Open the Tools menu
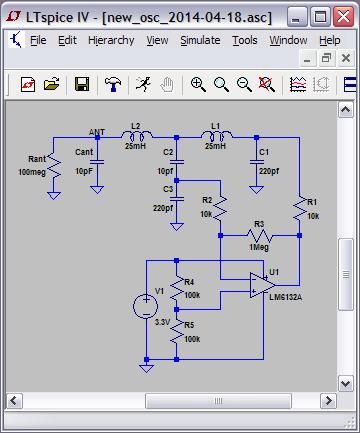Screen dimensions: 360x433 coord(245,40)
